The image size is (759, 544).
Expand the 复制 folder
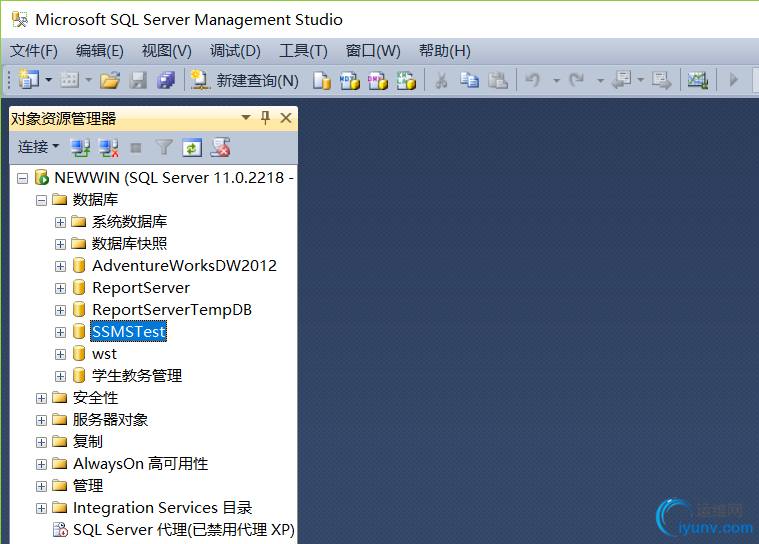click(x=41, y=442)
